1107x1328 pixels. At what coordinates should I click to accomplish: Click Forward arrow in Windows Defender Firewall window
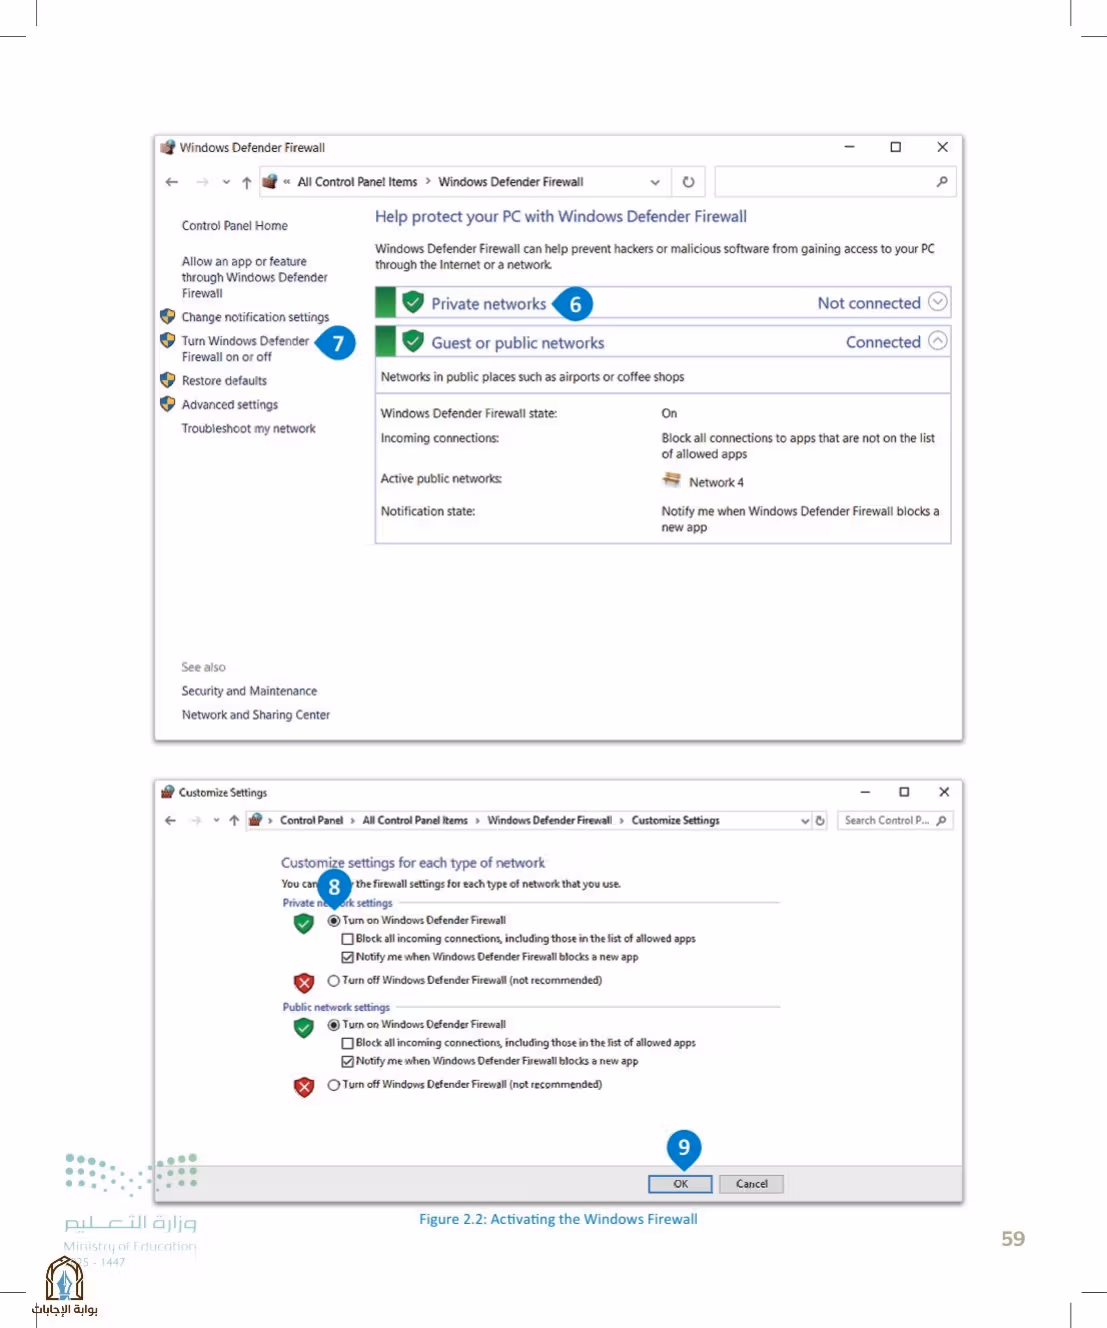(202, 182)
